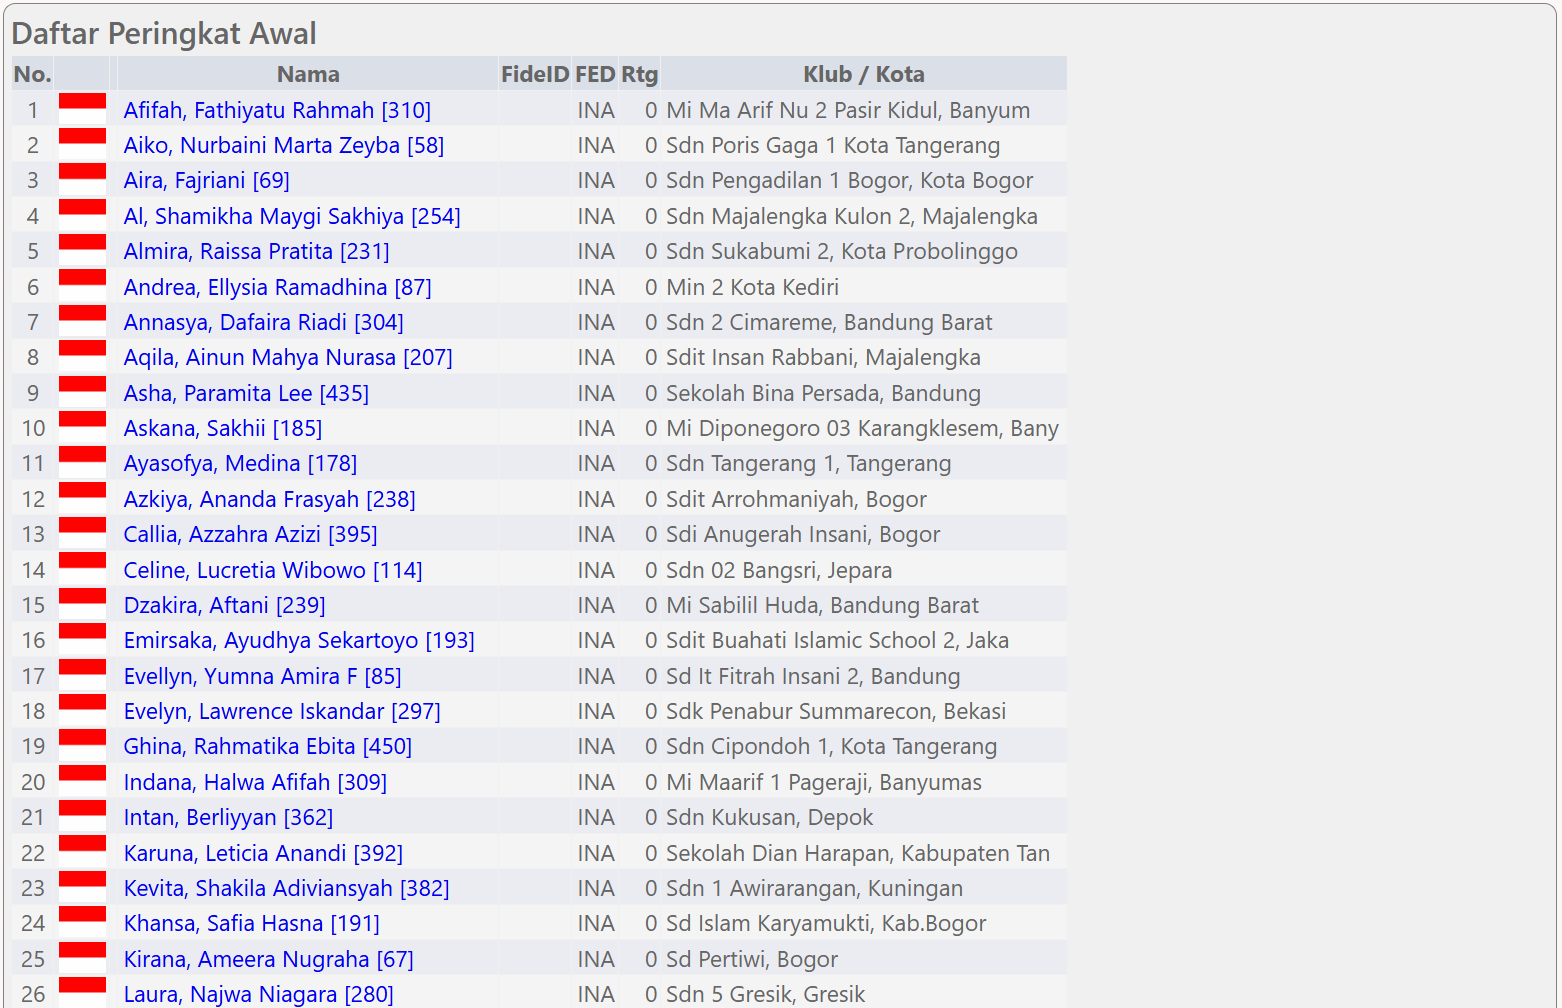Select club text Sd Islam Karyamukti, Kab.Bogor
The width and height of the screenshot is (1562, 1008).
826,923
